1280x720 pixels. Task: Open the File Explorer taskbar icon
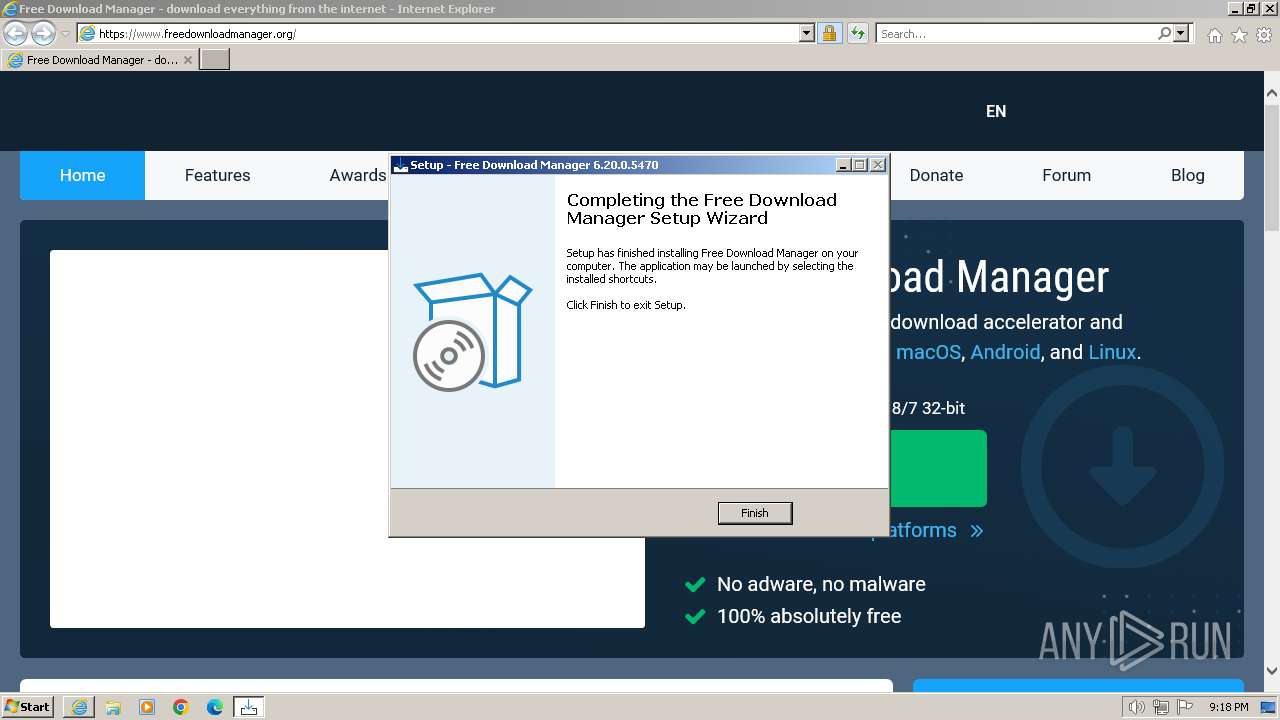click(113, 707)
